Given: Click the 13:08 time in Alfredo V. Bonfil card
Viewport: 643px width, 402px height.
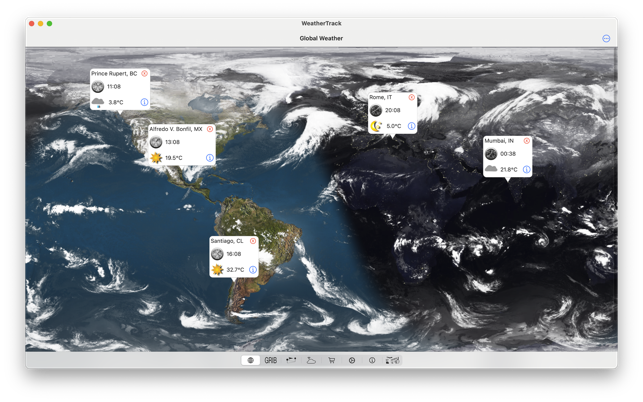Looking at the screenshot, I should click(x=172, y=142).
